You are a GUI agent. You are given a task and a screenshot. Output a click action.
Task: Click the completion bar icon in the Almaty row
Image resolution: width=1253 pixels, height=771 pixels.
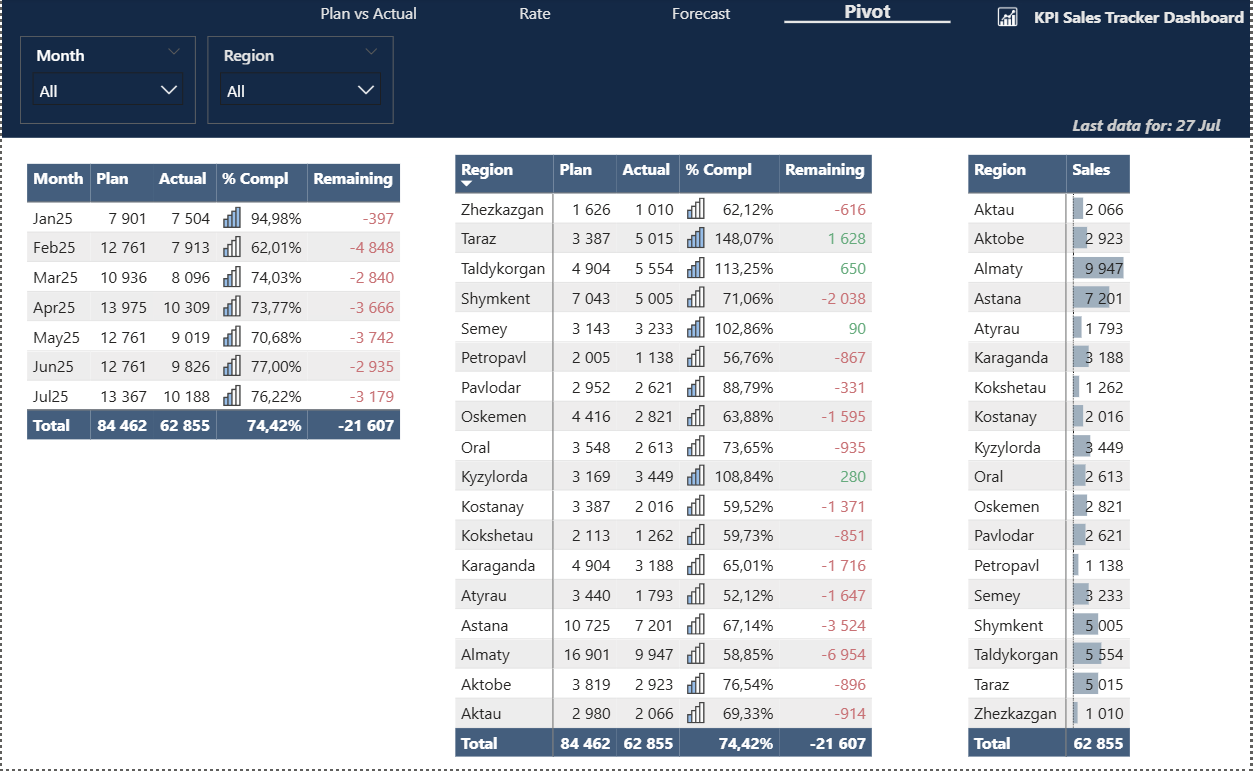696,655
